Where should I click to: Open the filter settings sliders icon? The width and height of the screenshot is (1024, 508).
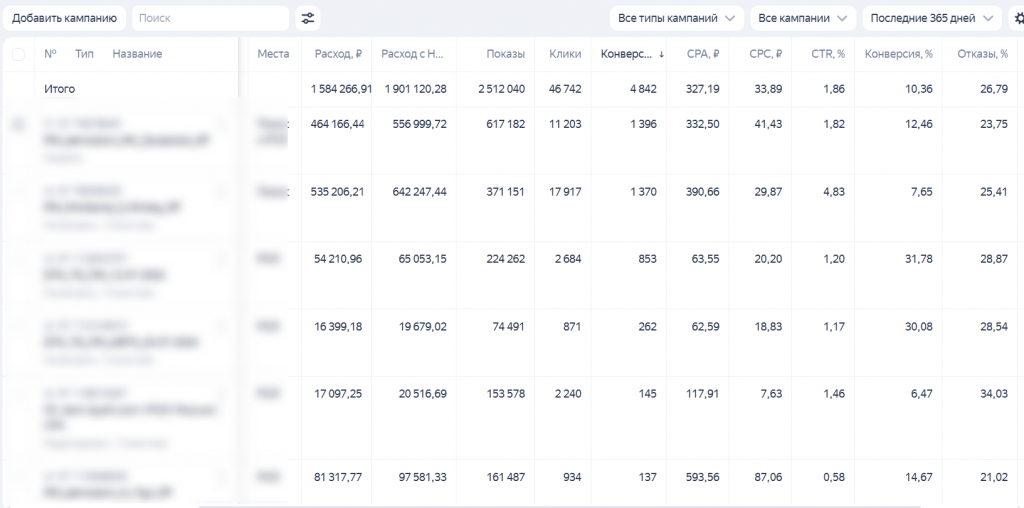click(308, 18)
